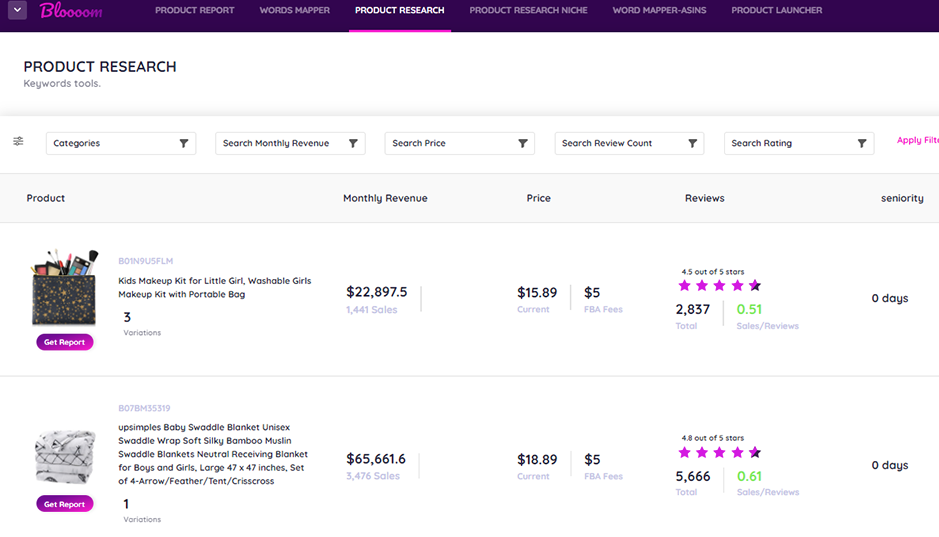Click funnel icon in Search Review Count filter
The height and width of the screenshot is (537, 939).
tap(692, 143)
